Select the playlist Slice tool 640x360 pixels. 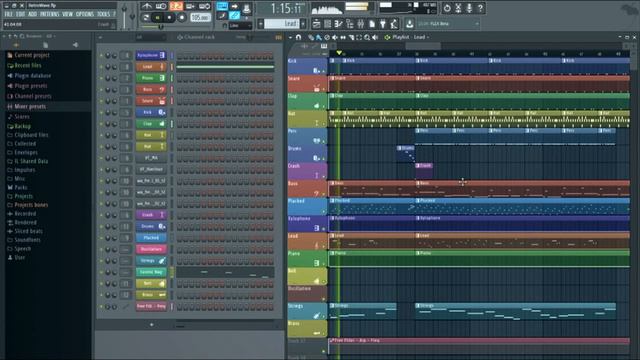click(x=351, y=37)
